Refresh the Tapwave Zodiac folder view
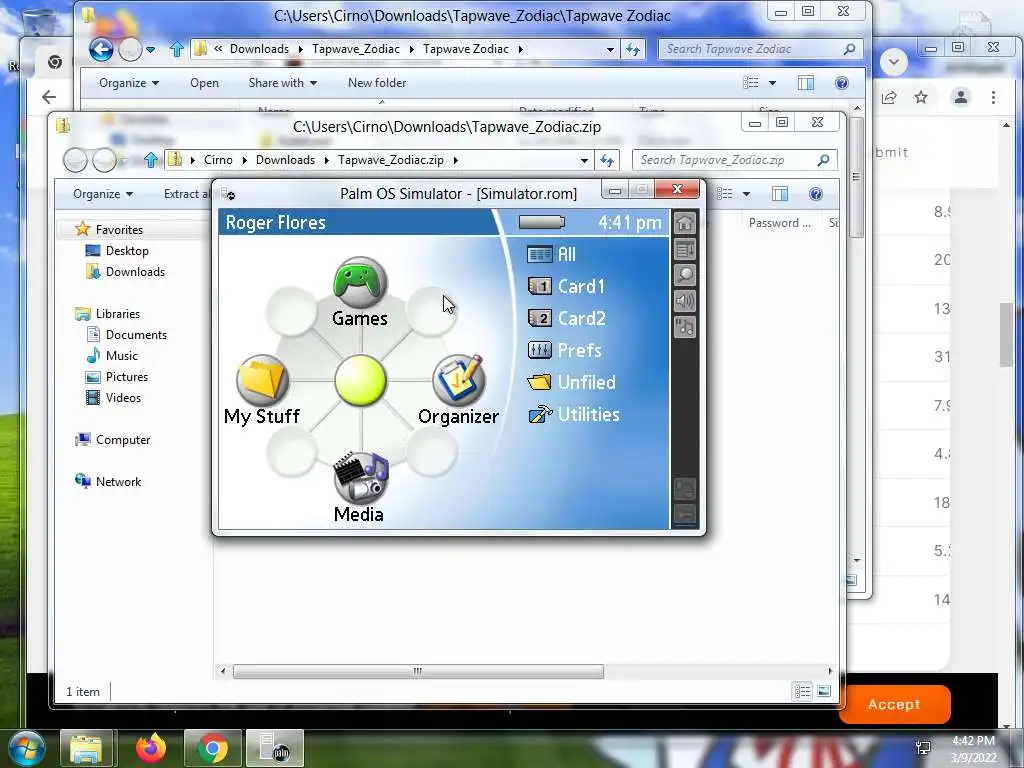This screenshot has width=1024, height=768. tap(633, 49)
